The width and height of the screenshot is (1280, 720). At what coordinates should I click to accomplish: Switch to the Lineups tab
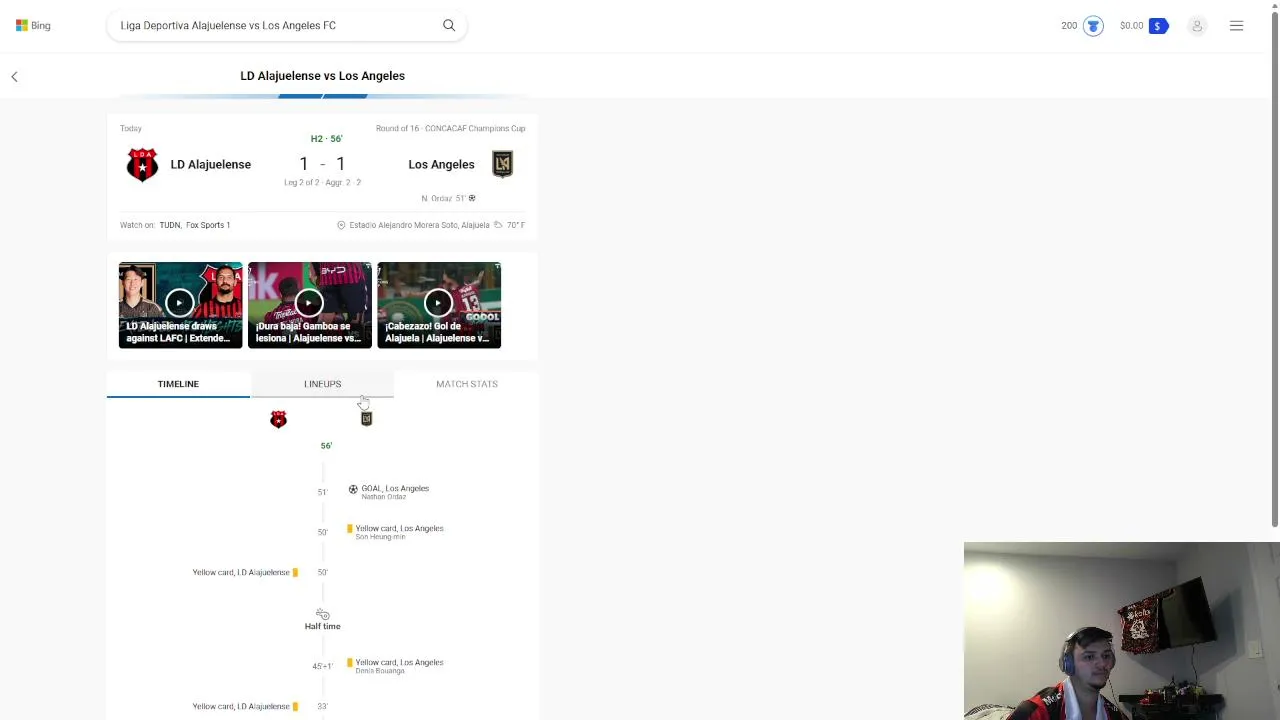pos(322,384)
